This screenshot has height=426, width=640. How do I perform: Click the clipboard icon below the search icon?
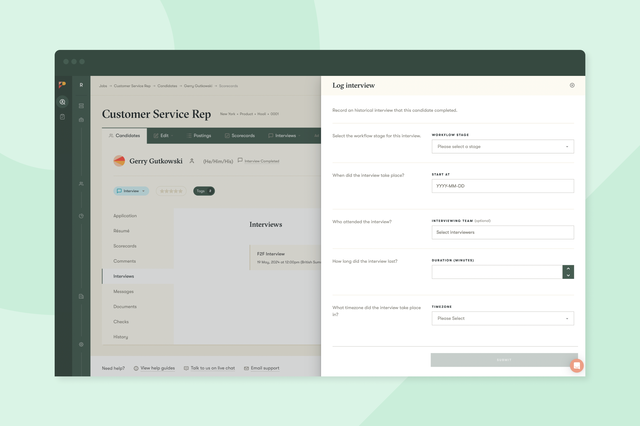point(63,117)
